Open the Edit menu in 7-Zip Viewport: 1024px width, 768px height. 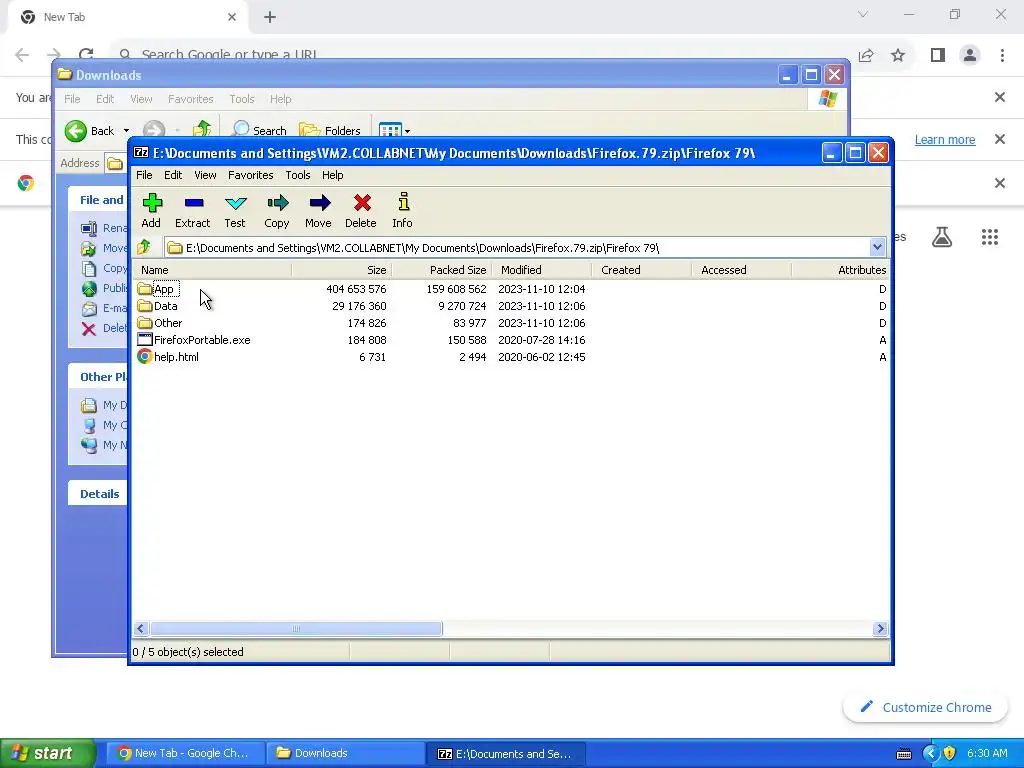click(x=173, y=175)
